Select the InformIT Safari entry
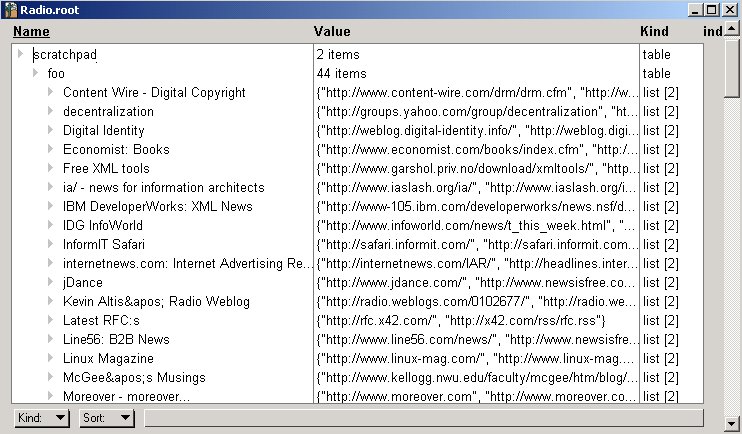 104,244
